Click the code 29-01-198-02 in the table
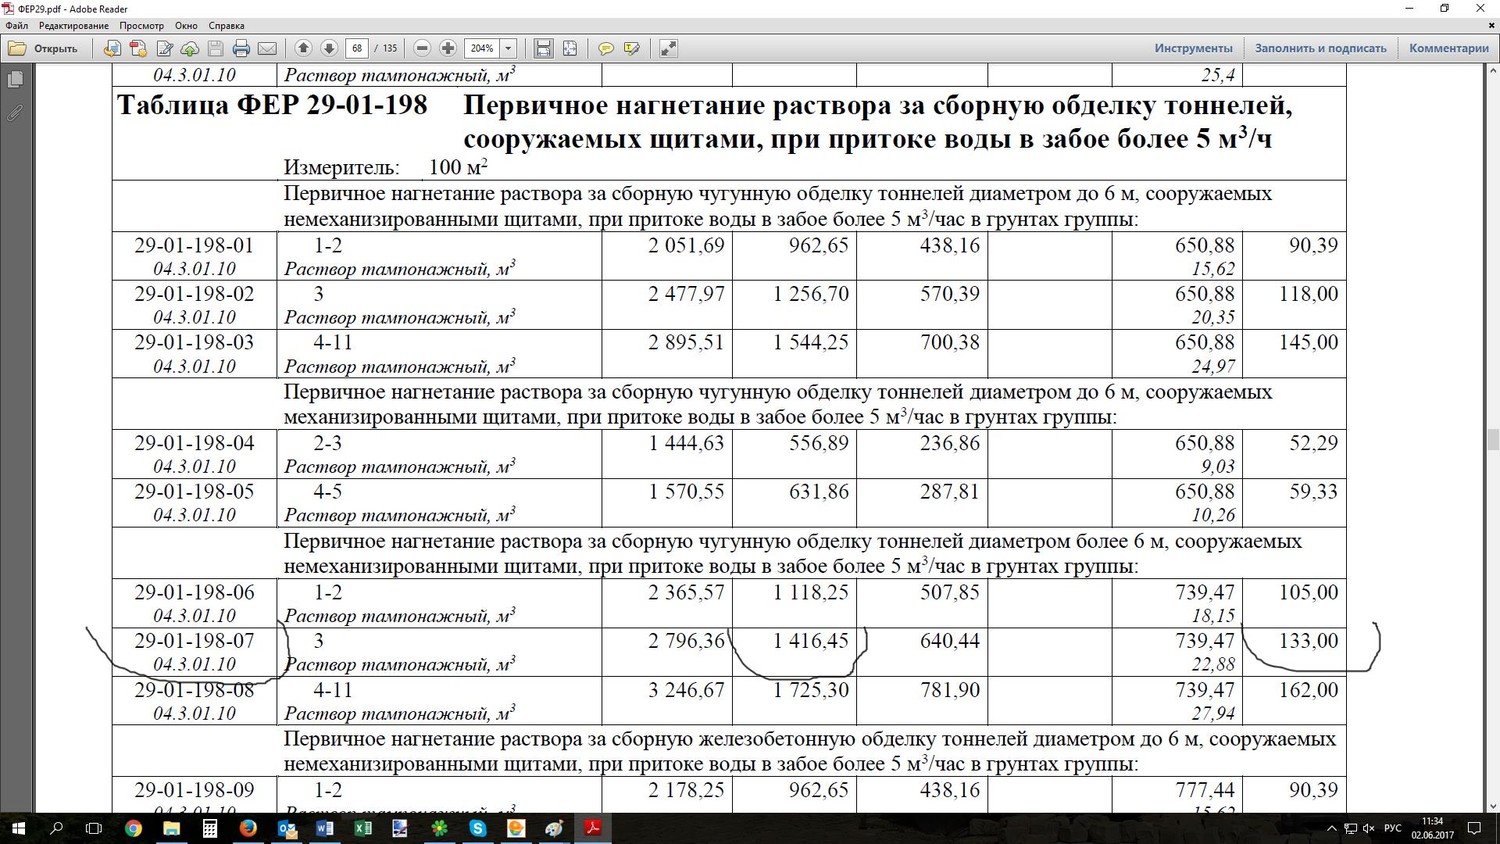Image resolution: width=1500 pixels, height=844 pixels. (194, 294)
